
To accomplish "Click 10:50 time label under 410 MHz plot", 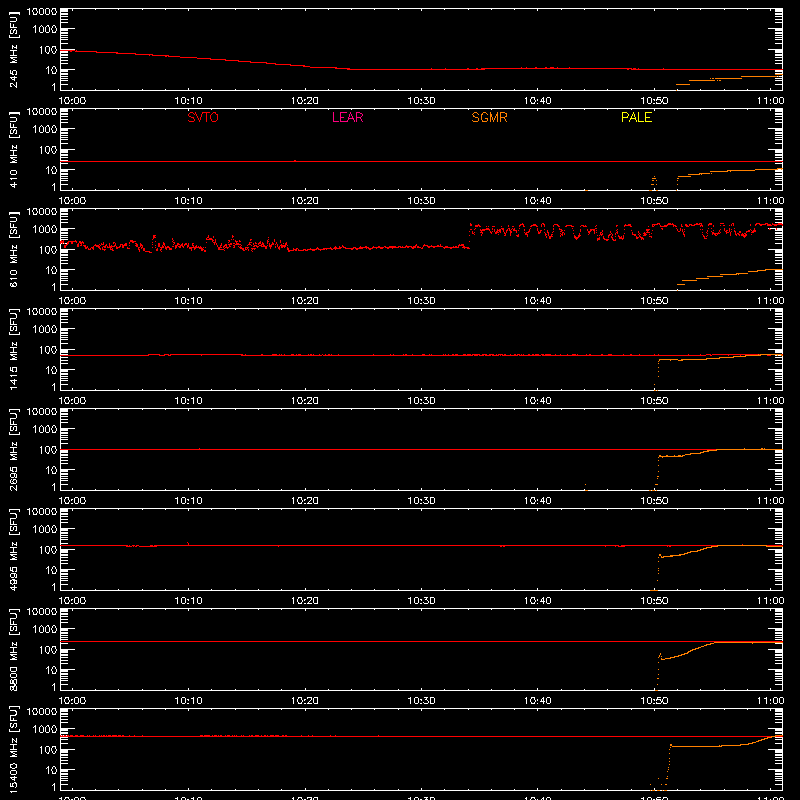I will point(654,201).
